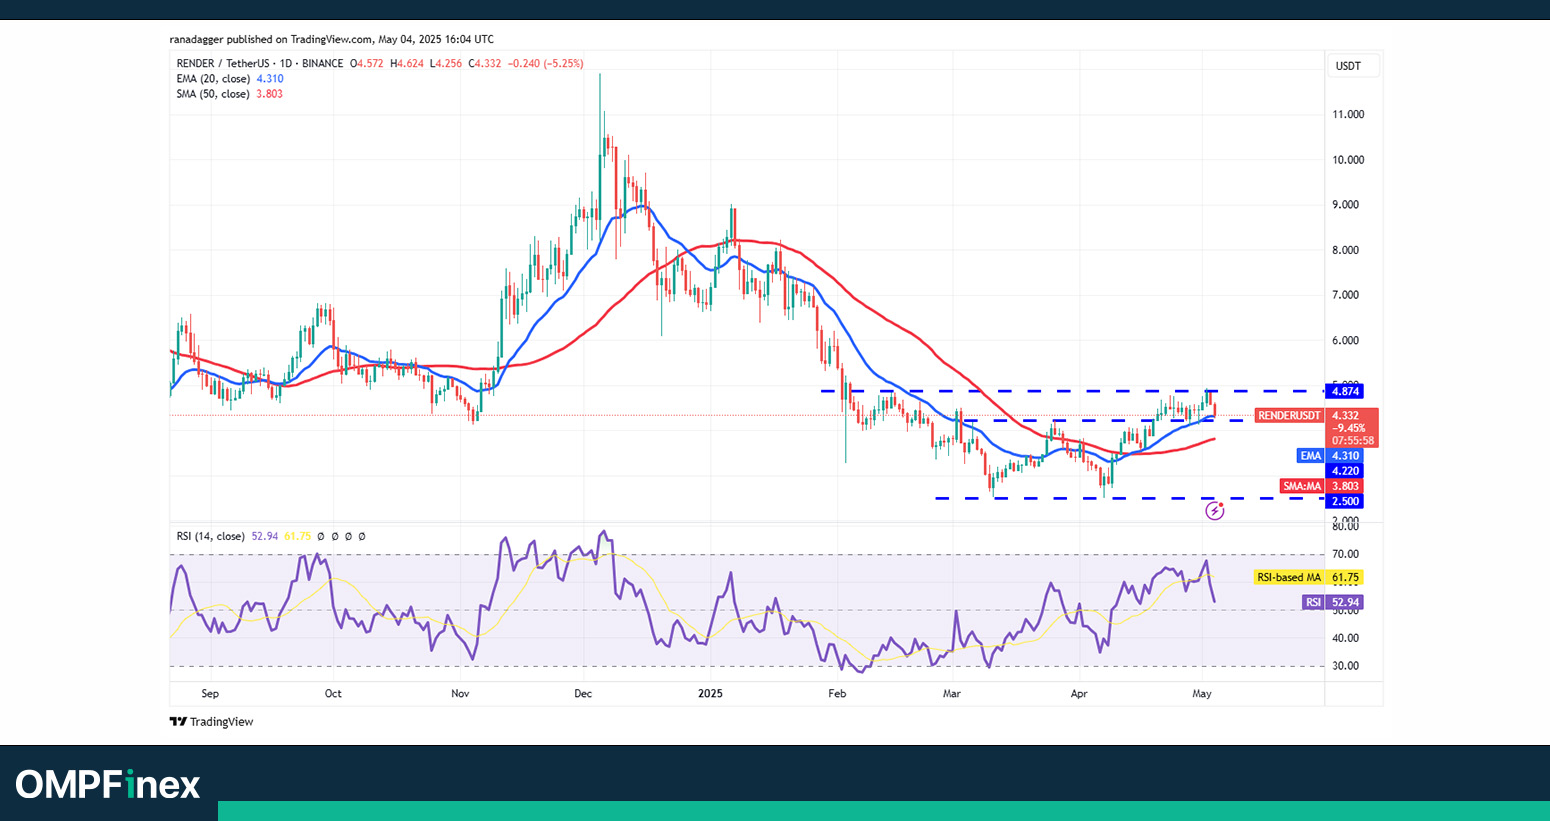
Task: Click the 11.000 price axis label
Action: (x=1348, y=115)
